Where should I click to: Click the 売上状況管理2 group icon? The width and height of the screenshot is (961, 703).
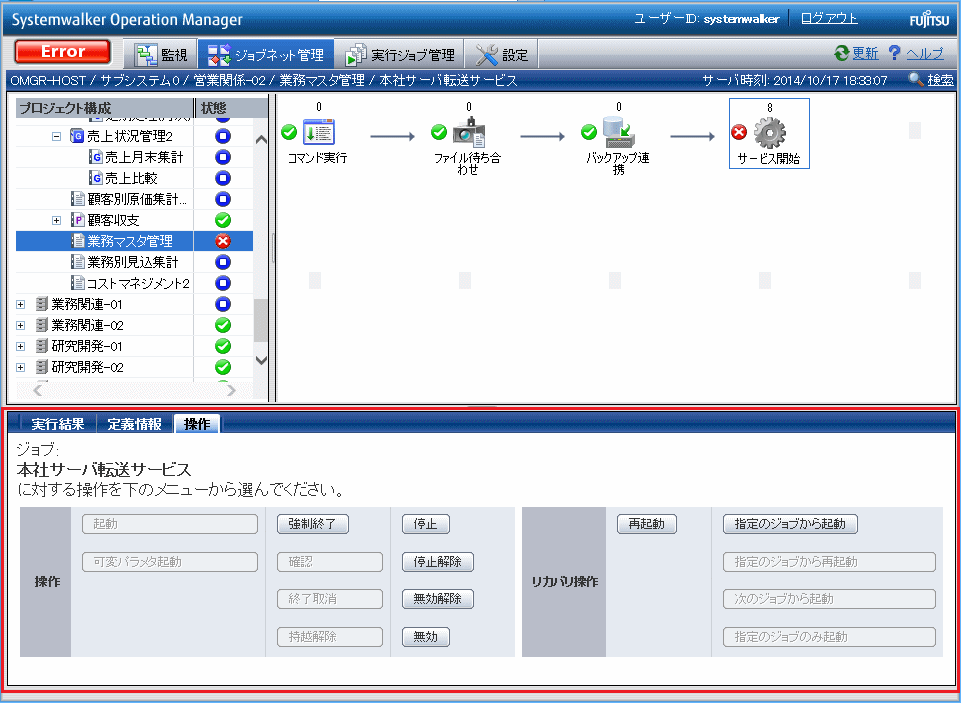click(77, 136)
